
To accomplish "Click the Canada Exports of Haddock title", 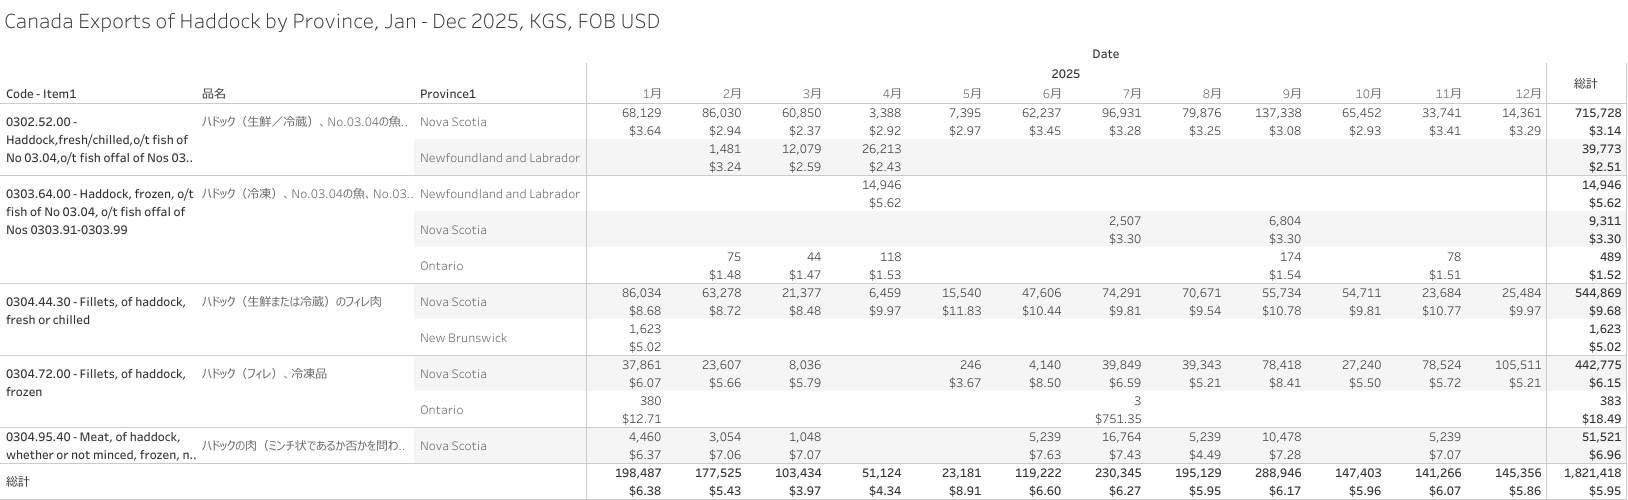I will 332,21.
